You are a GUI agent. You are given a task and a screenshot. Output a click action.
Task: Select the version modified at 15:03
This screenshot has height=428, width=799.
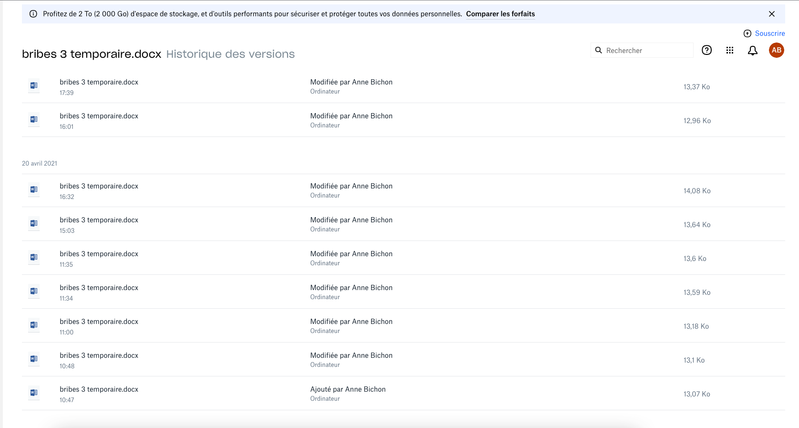click(x=99, y=224)
